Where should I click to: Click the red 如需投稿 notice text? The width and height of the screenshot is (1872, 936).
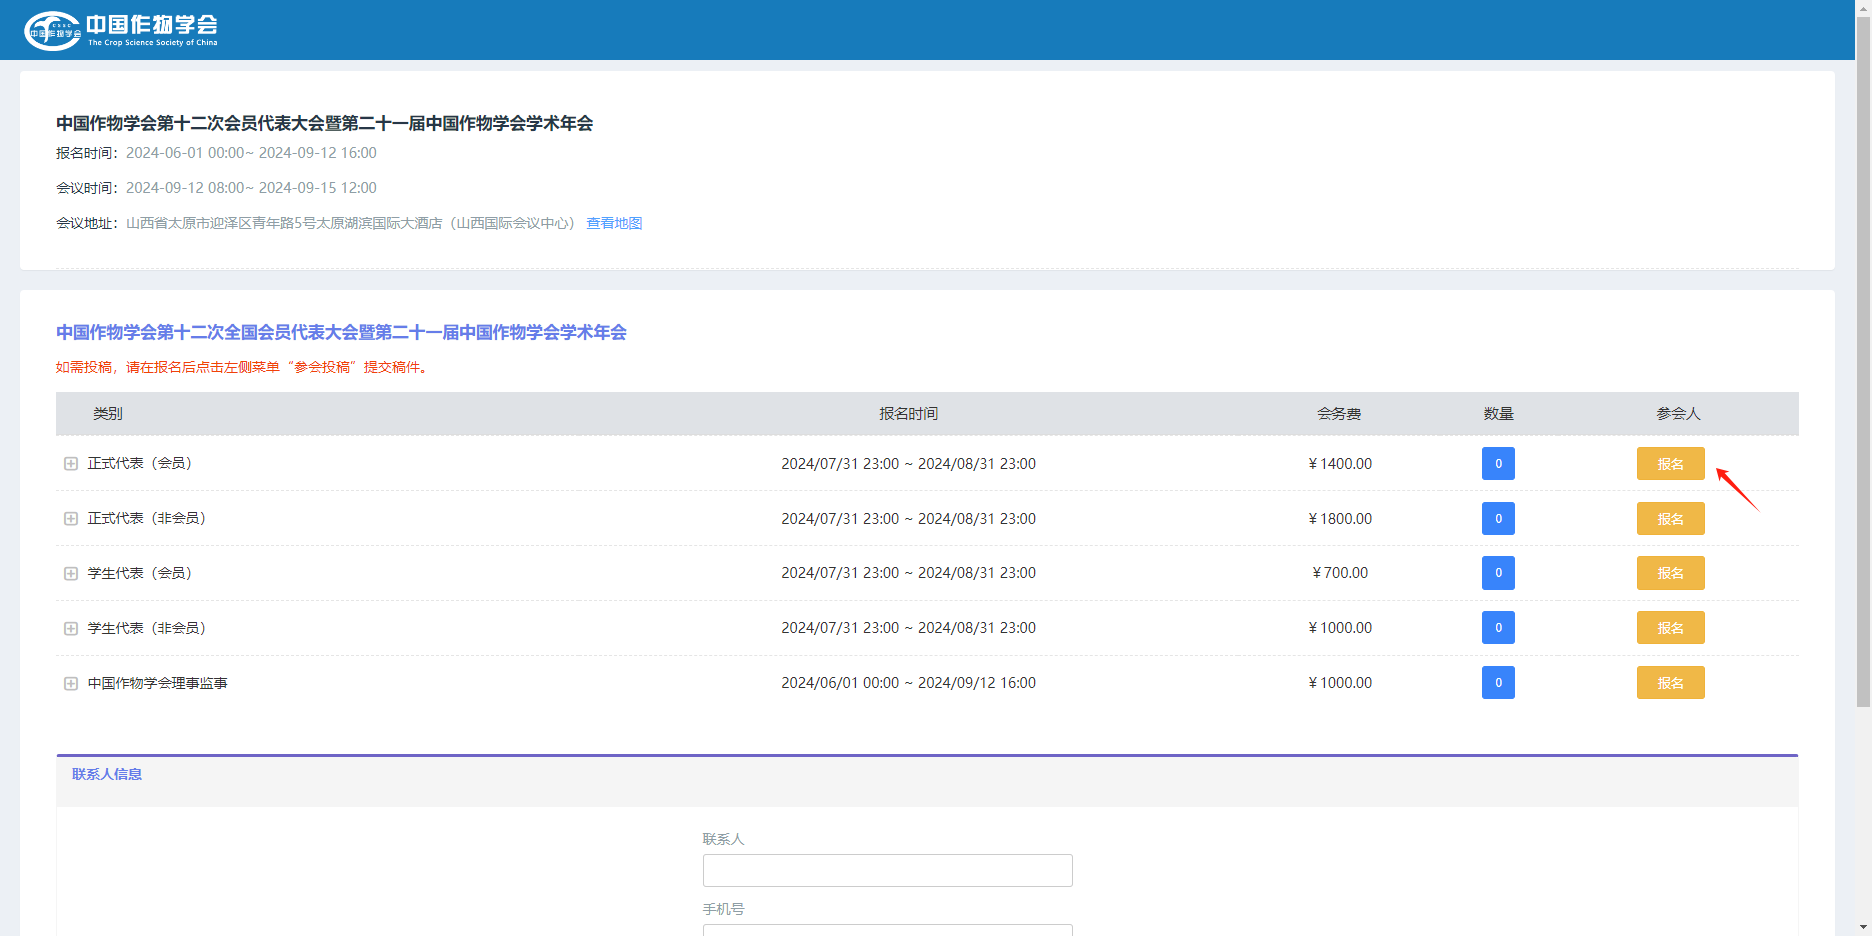(x=243, y=367)
